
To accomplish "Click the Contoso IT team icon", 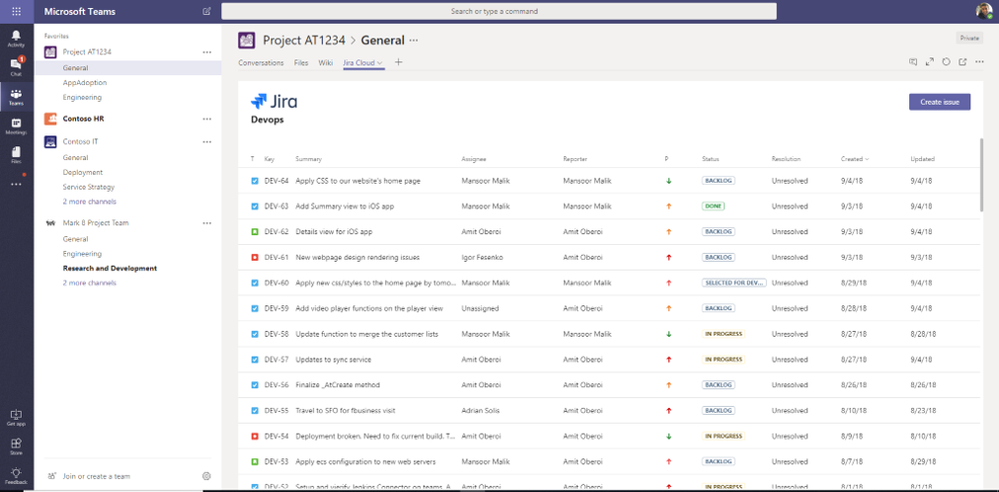I will tap(50, 141).
